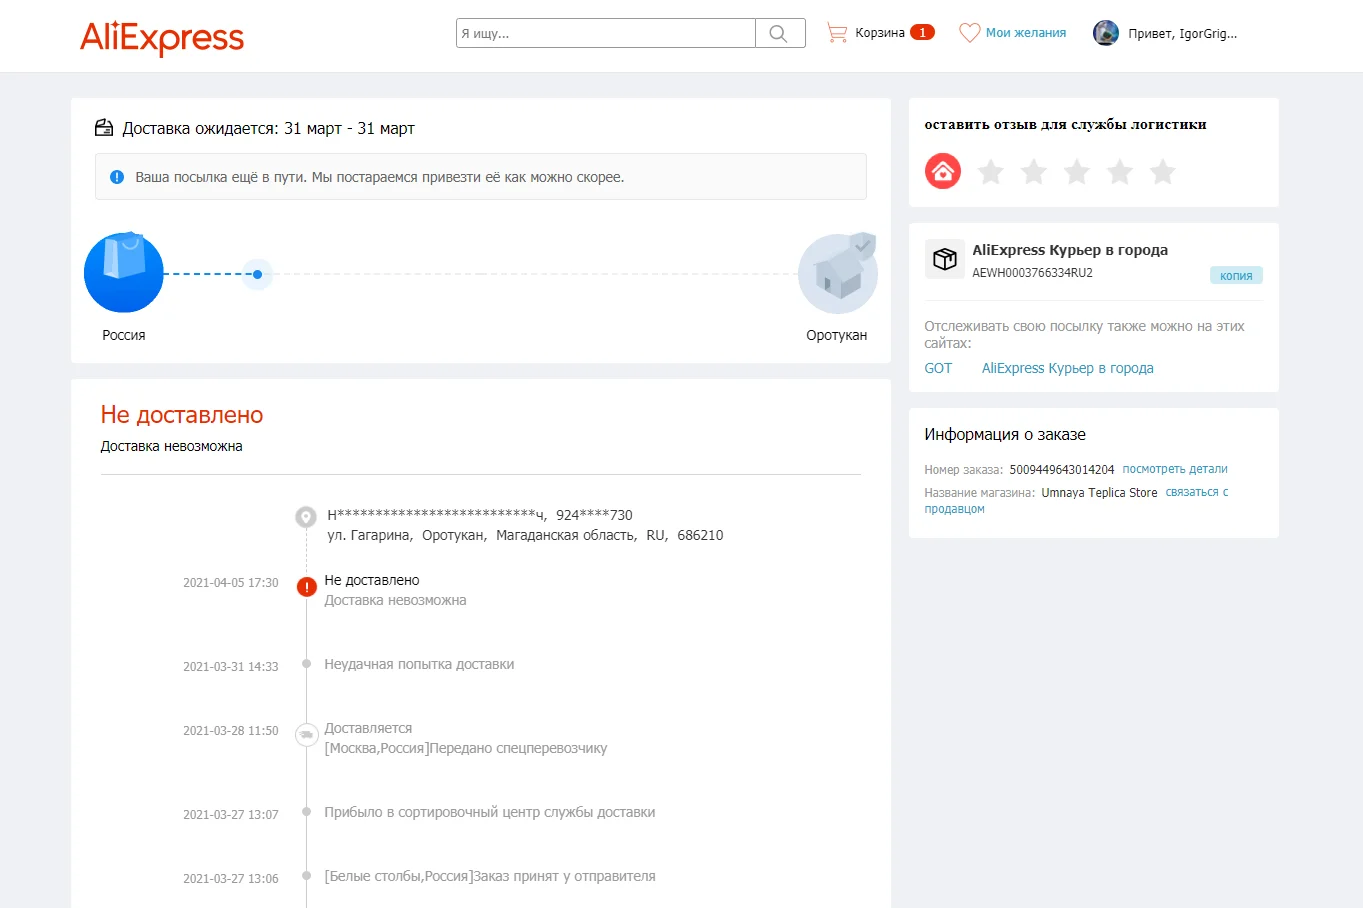Click the 'Не доставлено' red status heading
The image size is (1363, 908).
click(182, 415)
